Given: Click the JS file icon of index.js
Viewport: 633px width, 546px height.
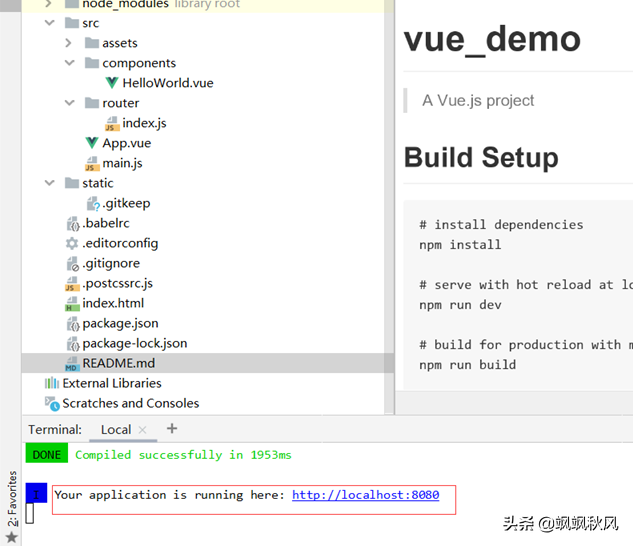Looking at the screenshot, I should click(x=112, y=123).
